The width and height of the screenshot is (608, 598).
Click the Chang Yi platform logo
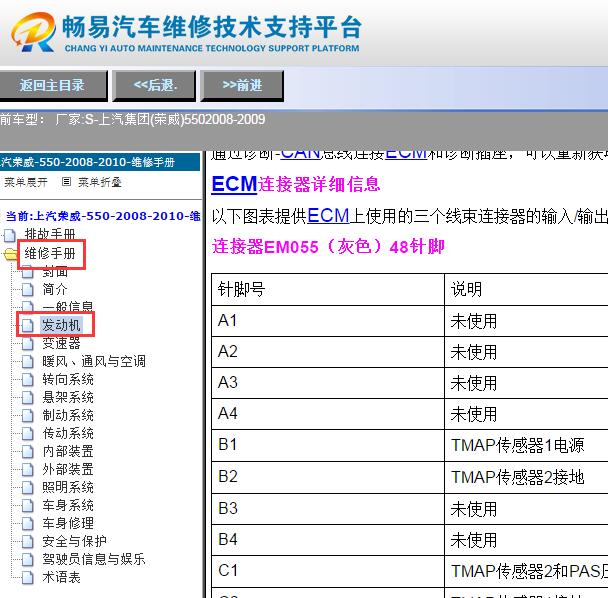point(33,32)
